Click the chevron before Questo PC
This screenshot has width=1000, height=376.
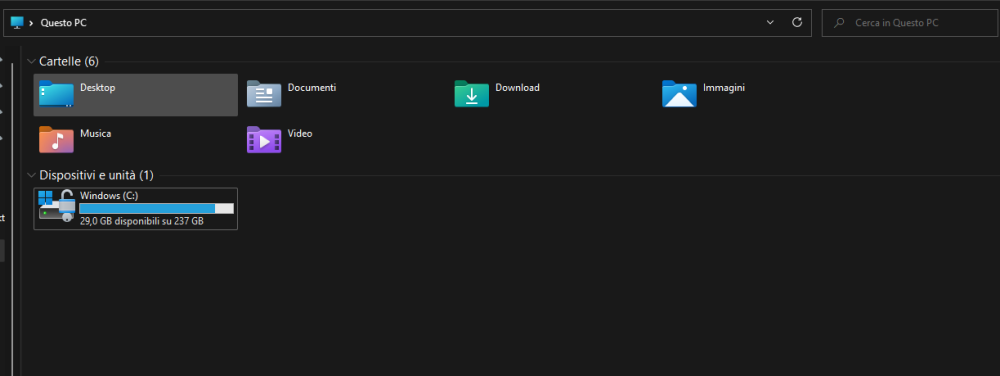pyautogui.click(x=32, y=23)
